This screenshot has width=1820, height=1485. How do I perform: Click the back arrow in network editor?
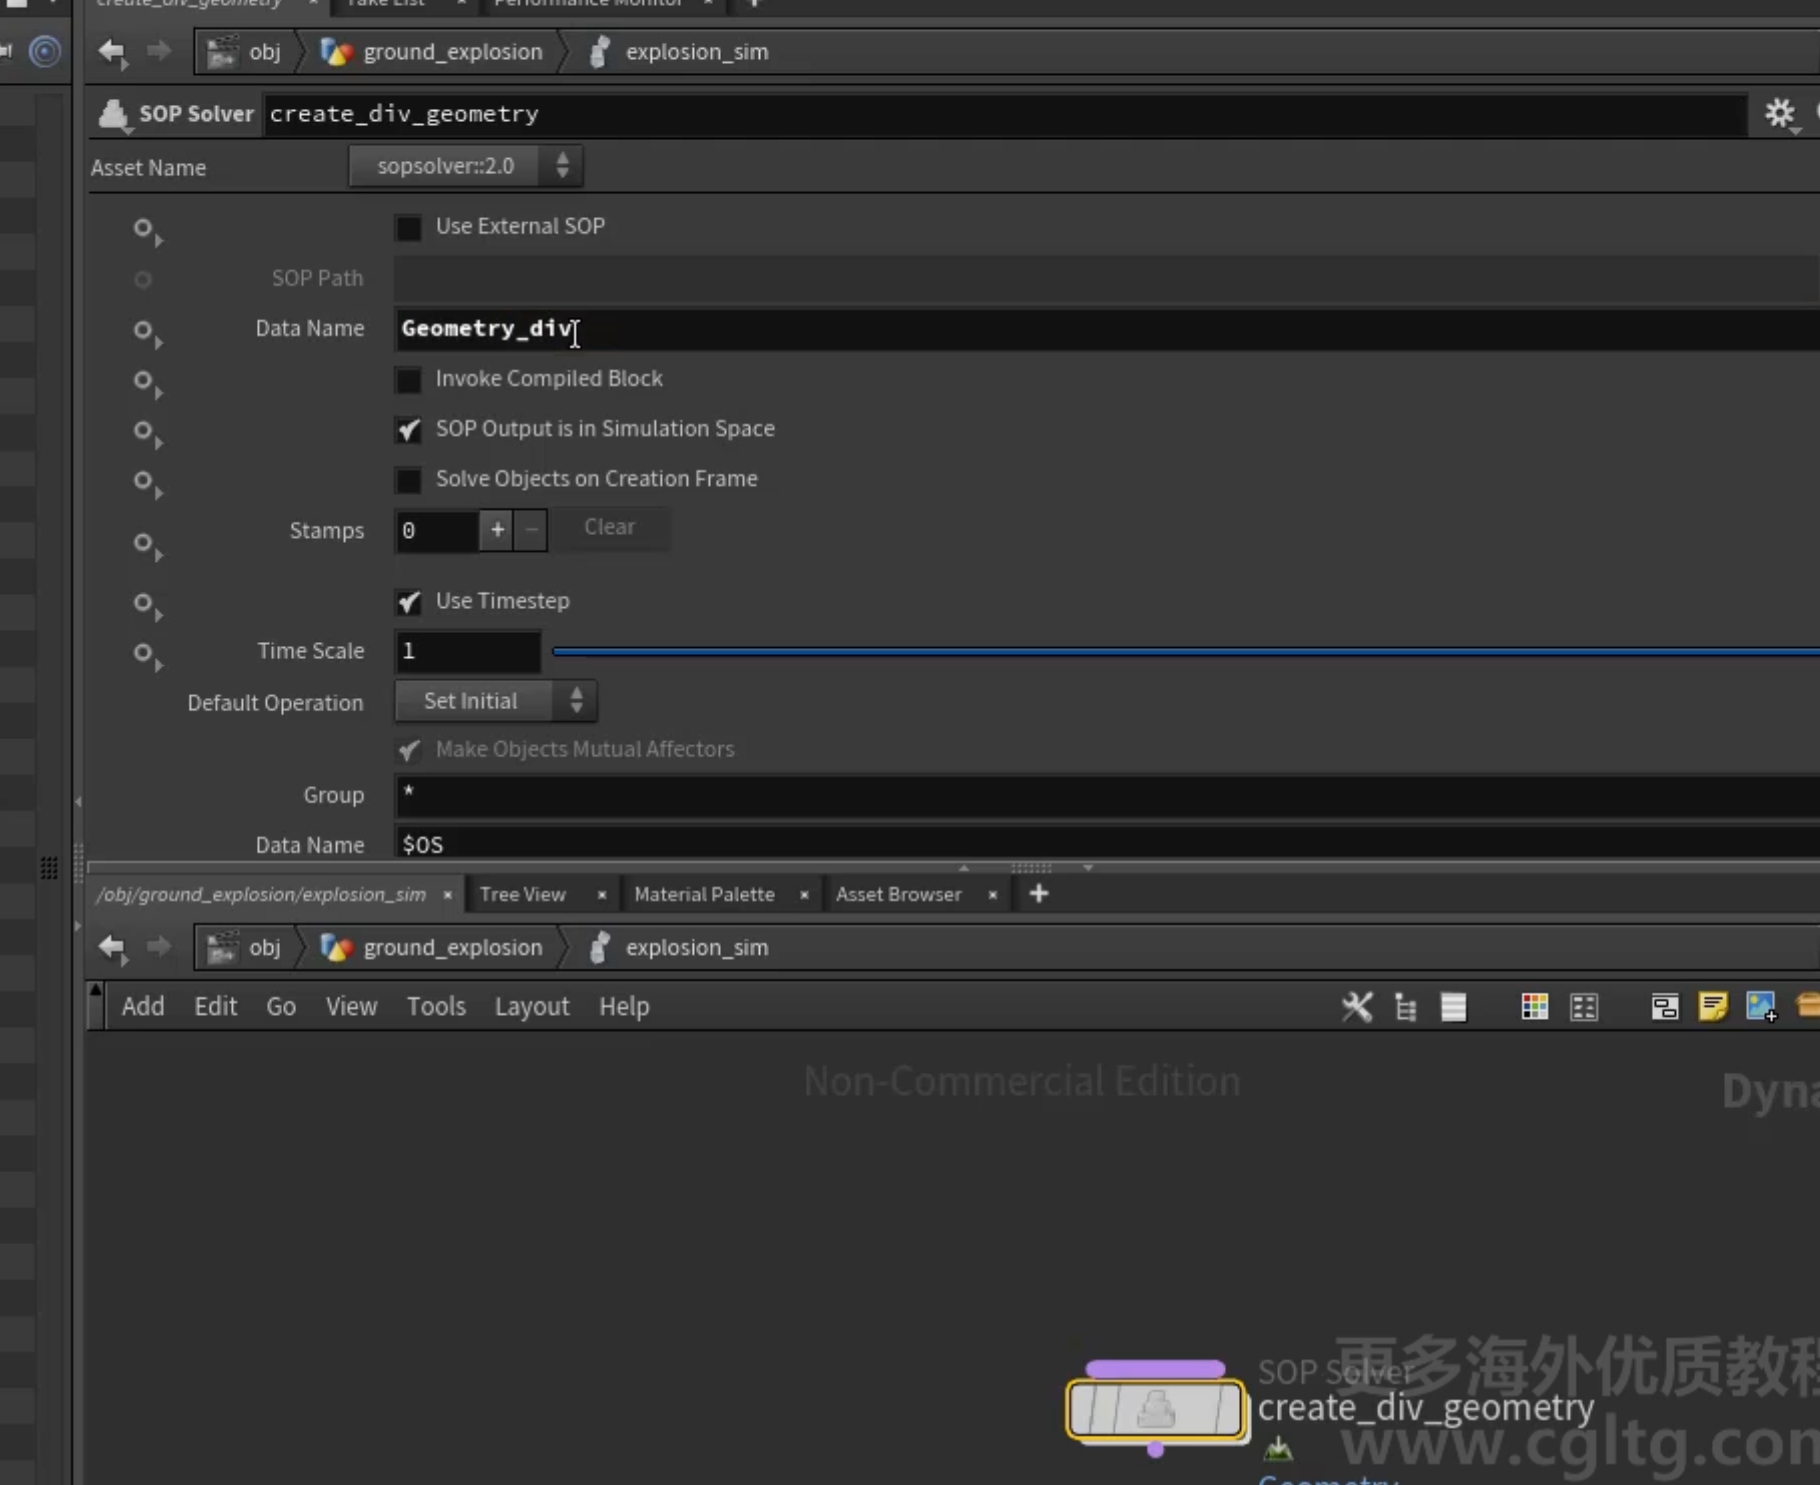(112, 947)
